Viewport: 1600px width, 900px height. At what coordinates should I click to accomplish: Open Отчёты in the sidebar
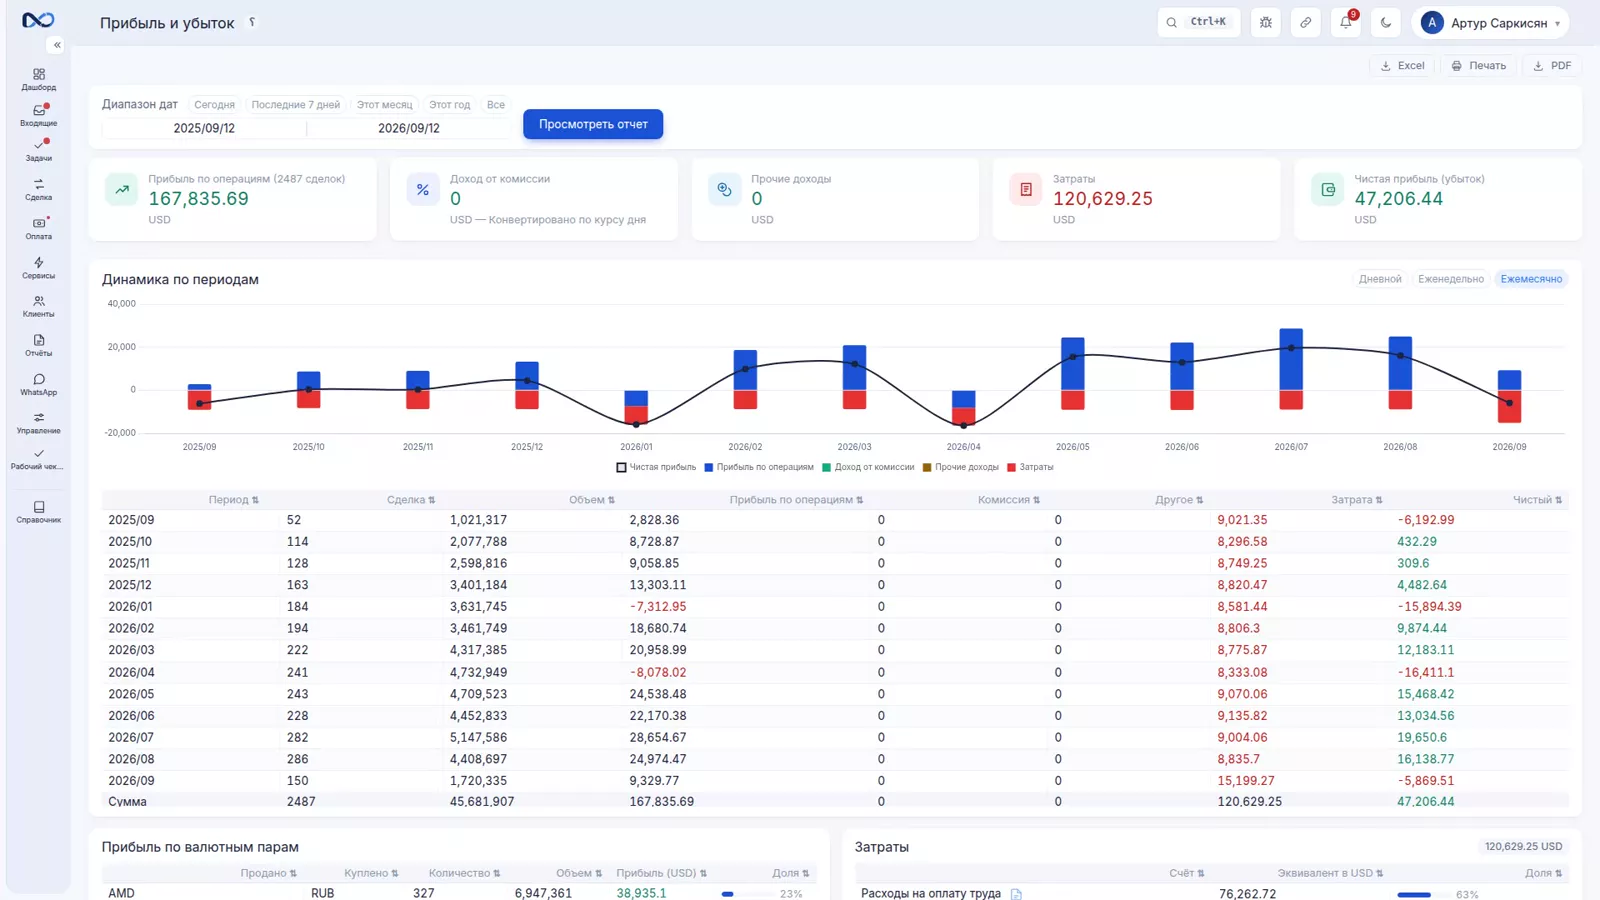point(38,346)
